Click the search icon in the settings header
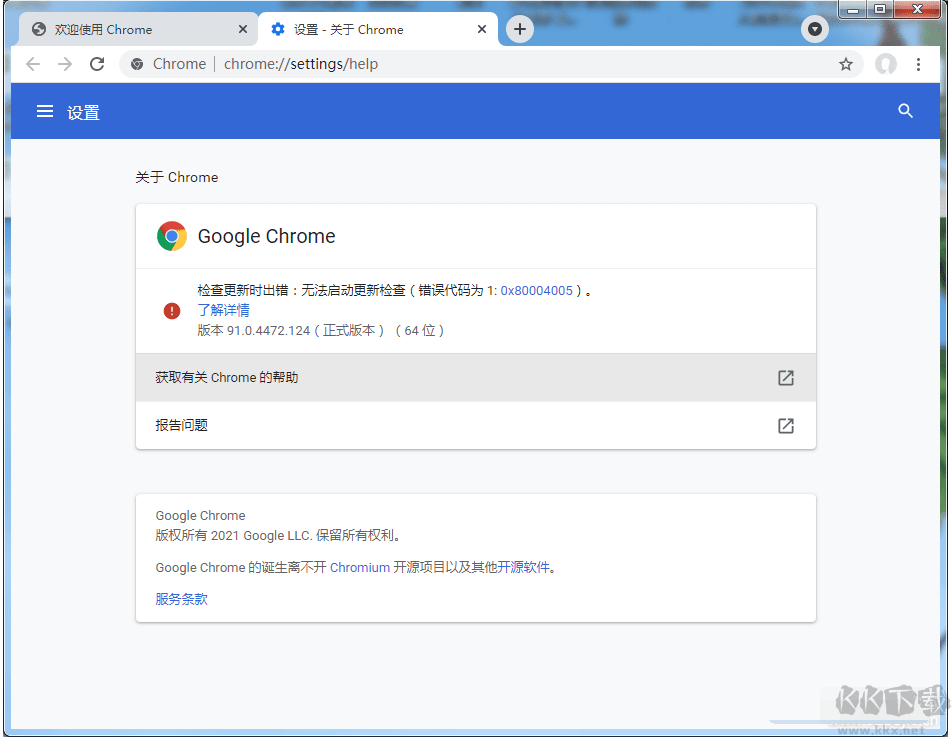This screenshot has width=952, height=737. tap(905, 111)
